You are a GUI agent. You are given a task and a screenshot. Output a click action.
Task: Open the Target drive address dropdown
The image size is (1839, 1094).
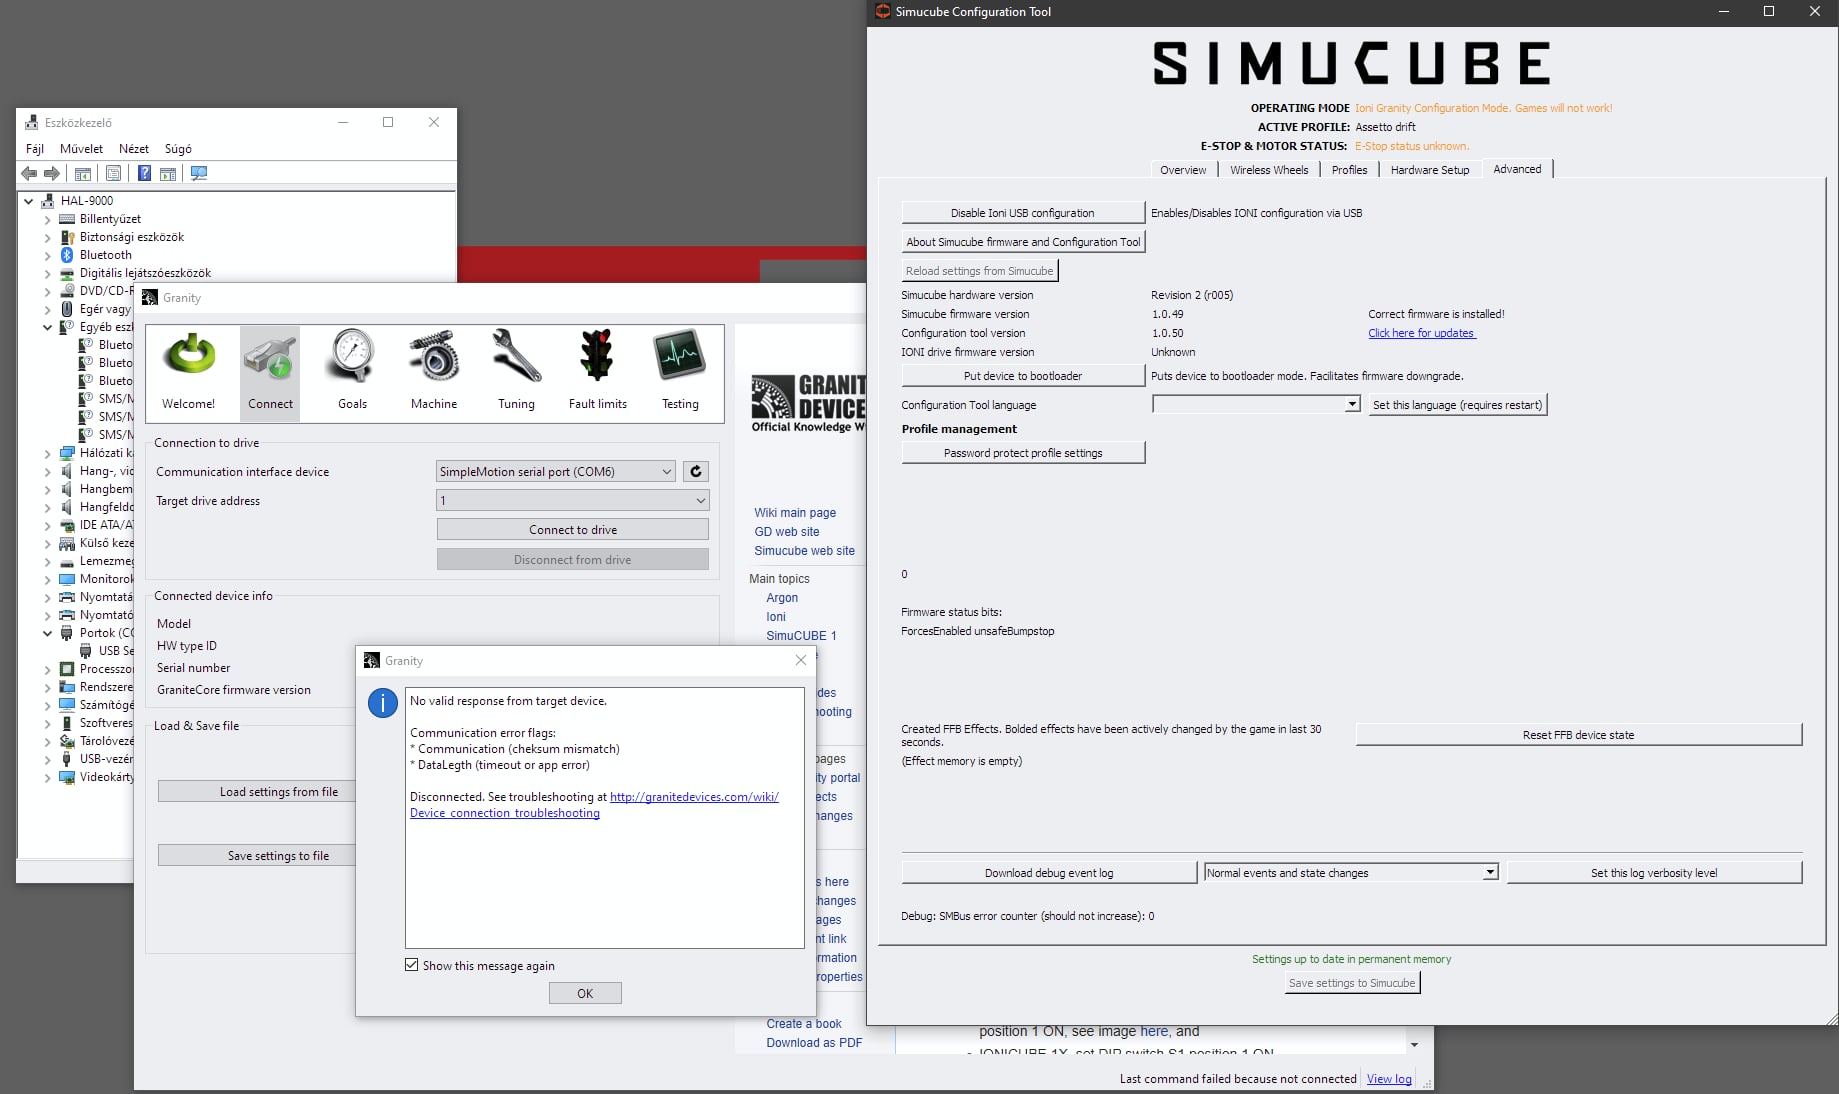coord(572,500)
